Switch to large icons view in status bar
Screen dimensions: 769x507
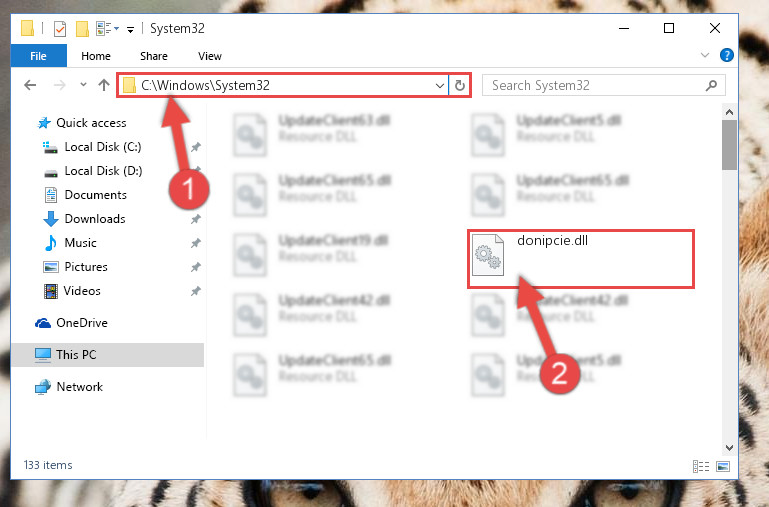pos(723,466)
